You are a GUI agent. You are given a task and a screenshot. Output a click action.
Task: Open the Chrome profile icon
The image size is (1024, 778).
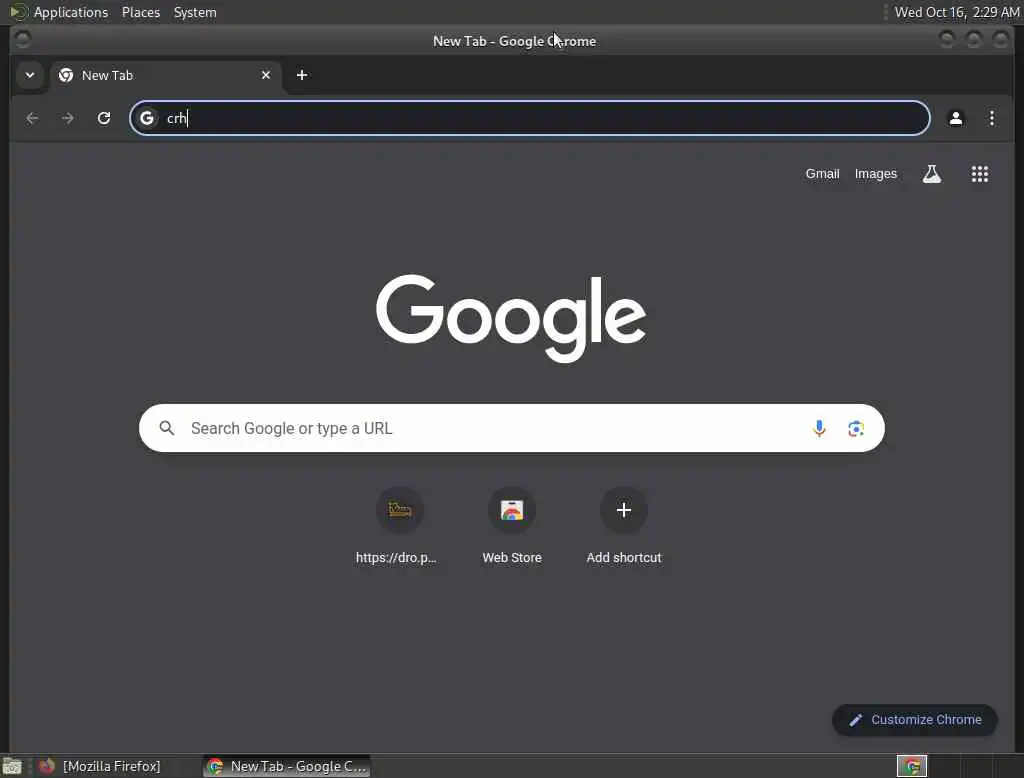(x=955, y=118)
